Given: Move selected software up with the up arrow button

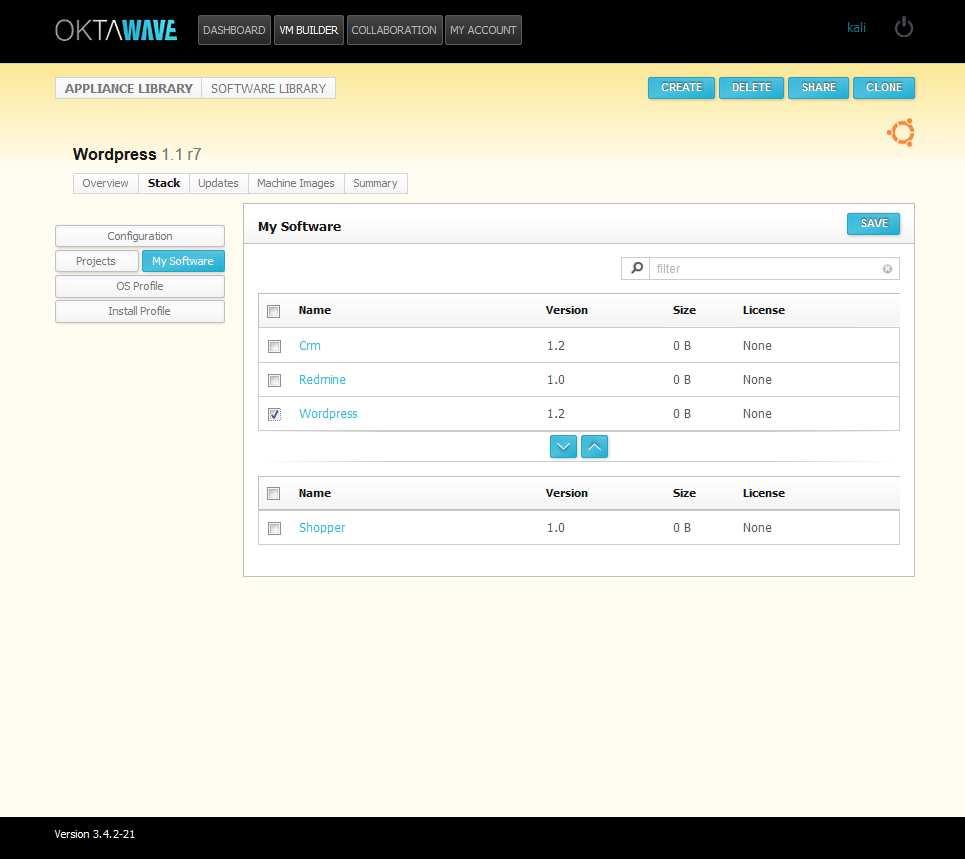Looking at the screenshot, I should 594,447.
